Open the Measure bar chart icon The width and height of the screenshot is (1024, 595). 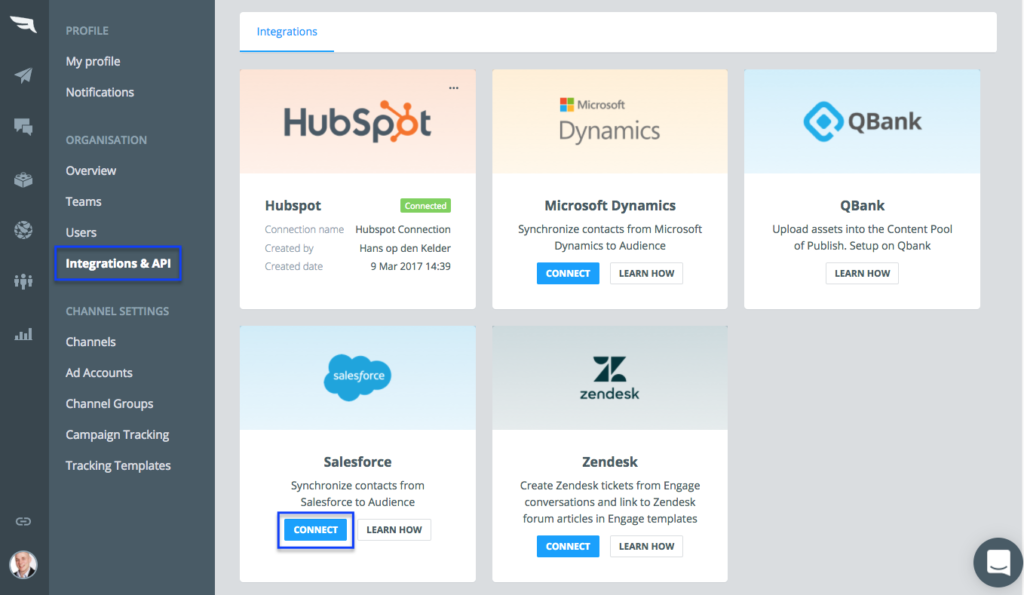[24, 334]
